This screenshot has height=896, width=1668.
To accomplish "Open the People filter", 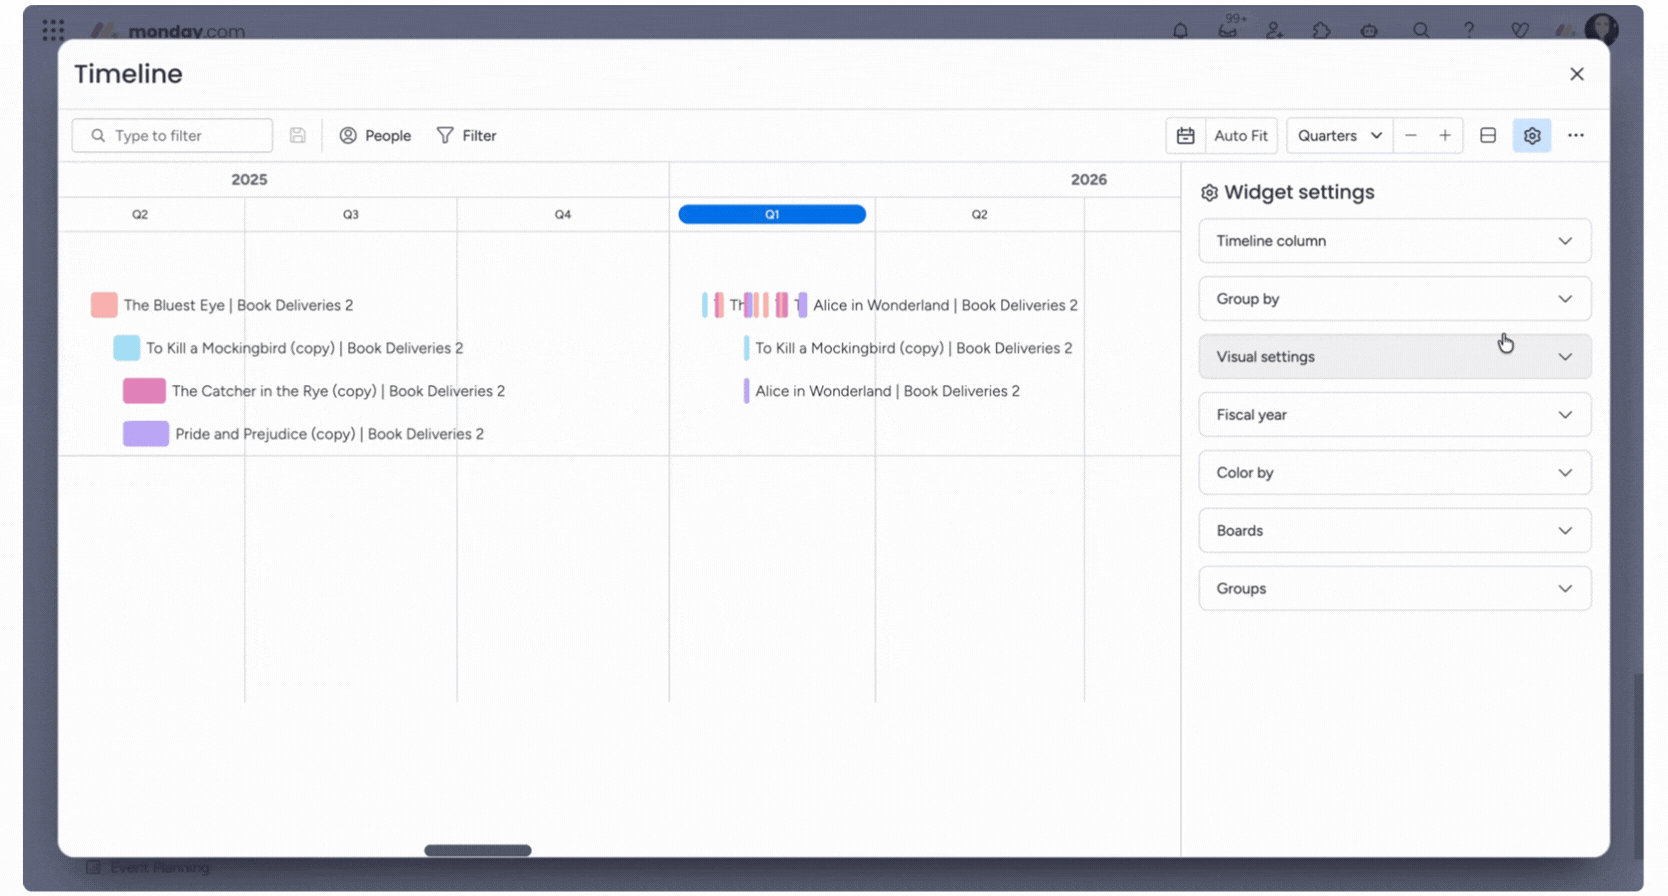I will coord(375,136).
